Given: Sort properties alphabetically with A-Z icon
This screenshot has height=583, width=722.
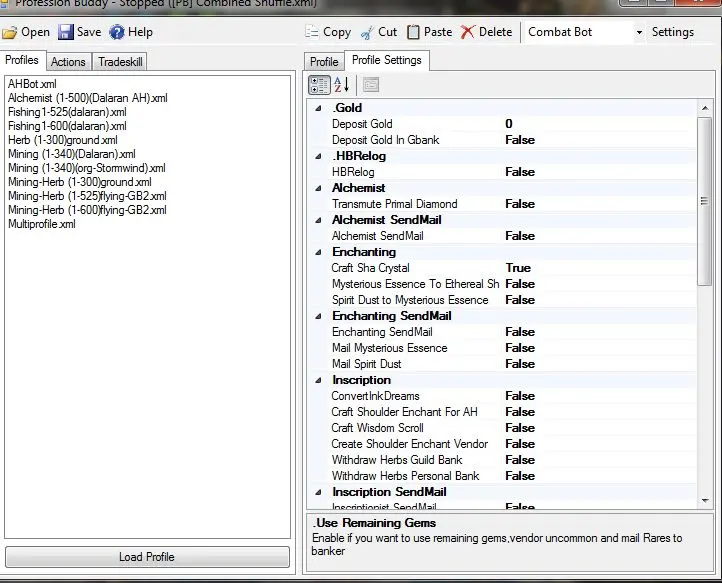Looking at the screenshot, I should [x=341, y=85].
